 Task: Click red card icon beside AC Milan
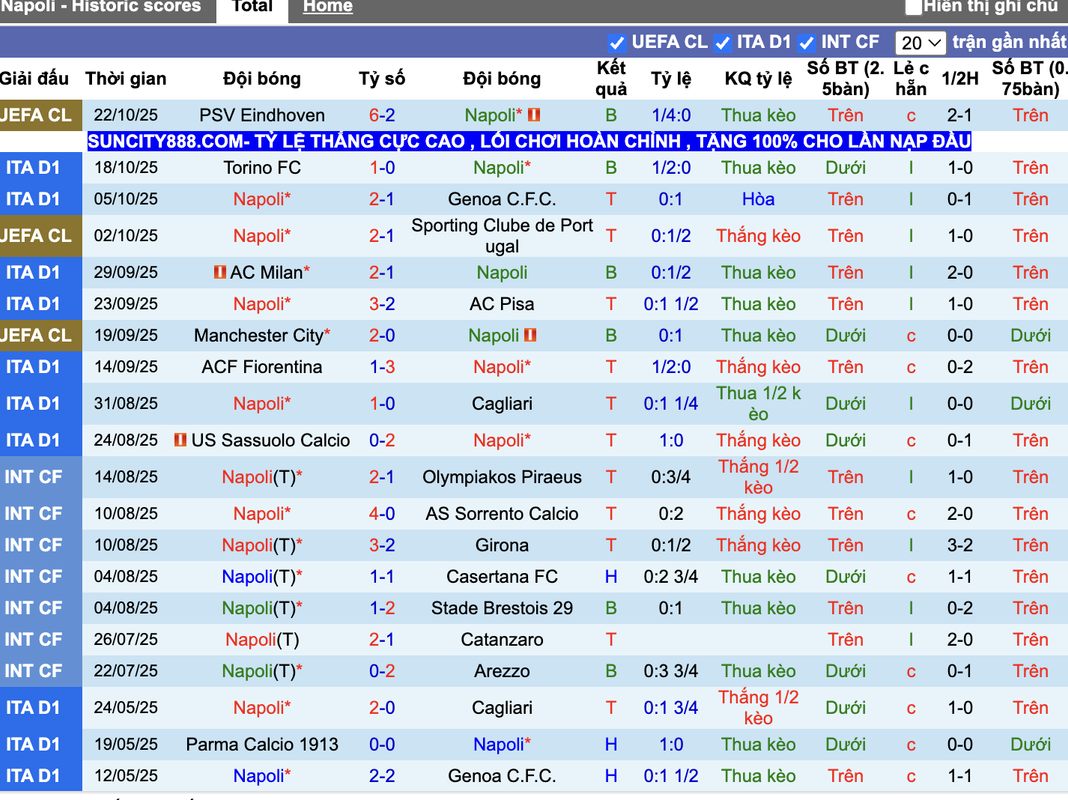(x=219, y=272)
